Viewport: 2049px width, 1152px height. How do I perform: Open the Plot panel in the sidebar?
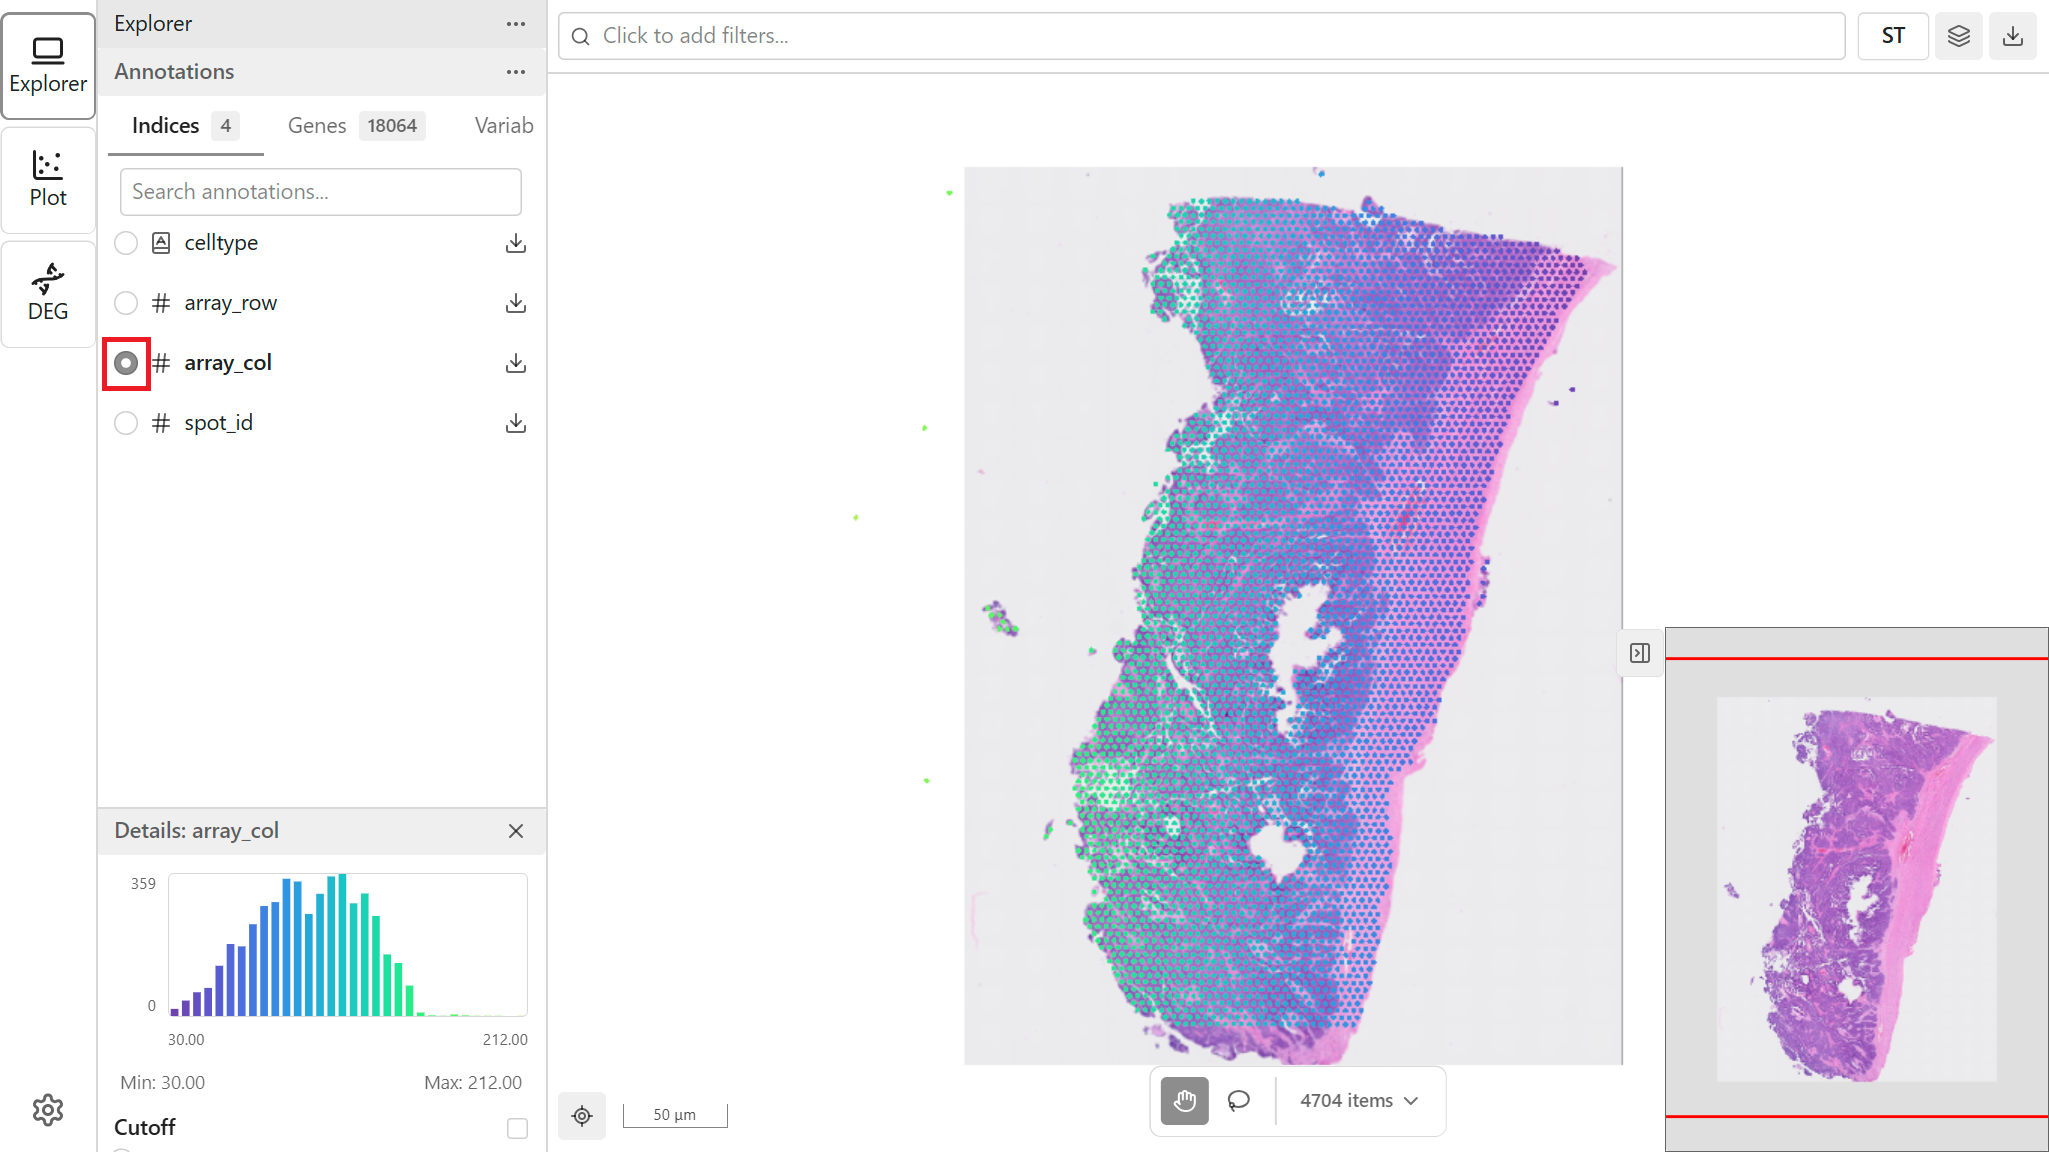48,179
